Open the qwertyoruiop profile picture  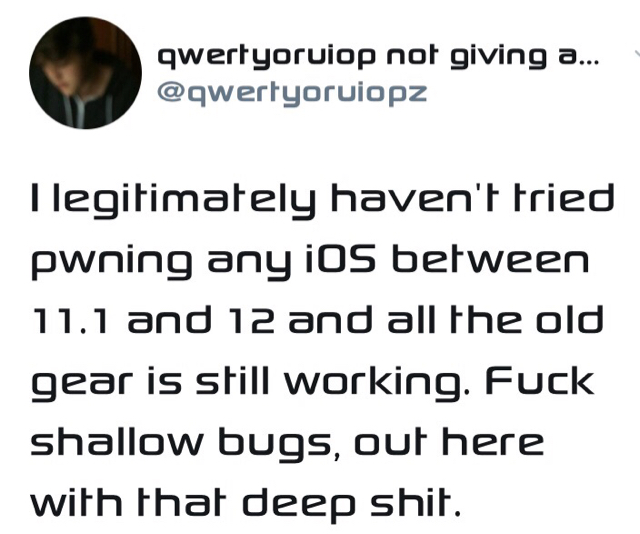click(85, 73)
